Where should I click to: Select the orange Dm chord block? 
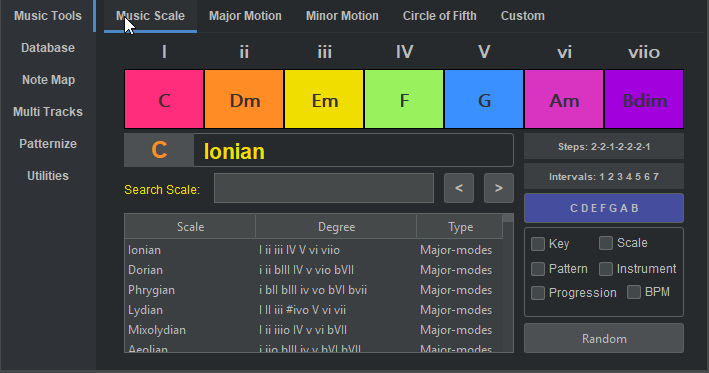pos(244,99)
